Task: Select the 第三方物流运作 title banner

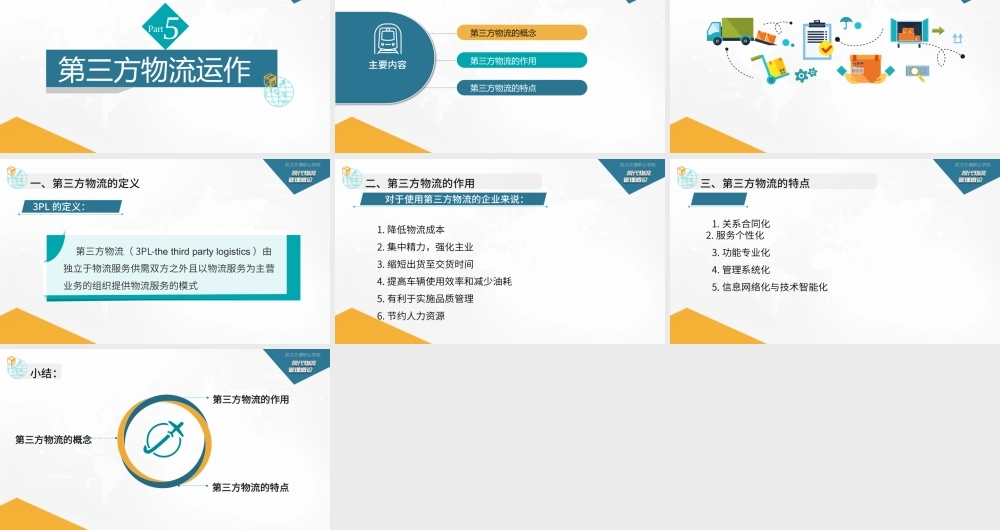Action: tap(161, 70)
